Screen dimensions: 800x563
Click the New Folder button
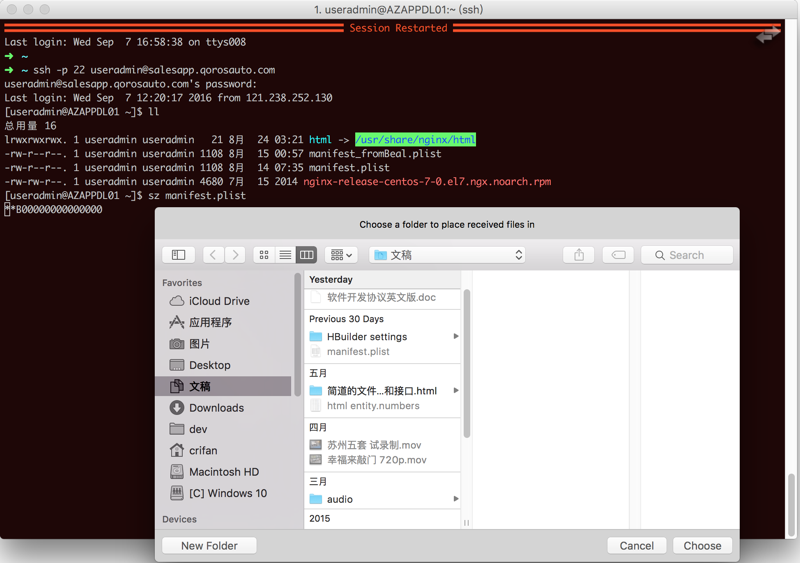pos(209,546)
